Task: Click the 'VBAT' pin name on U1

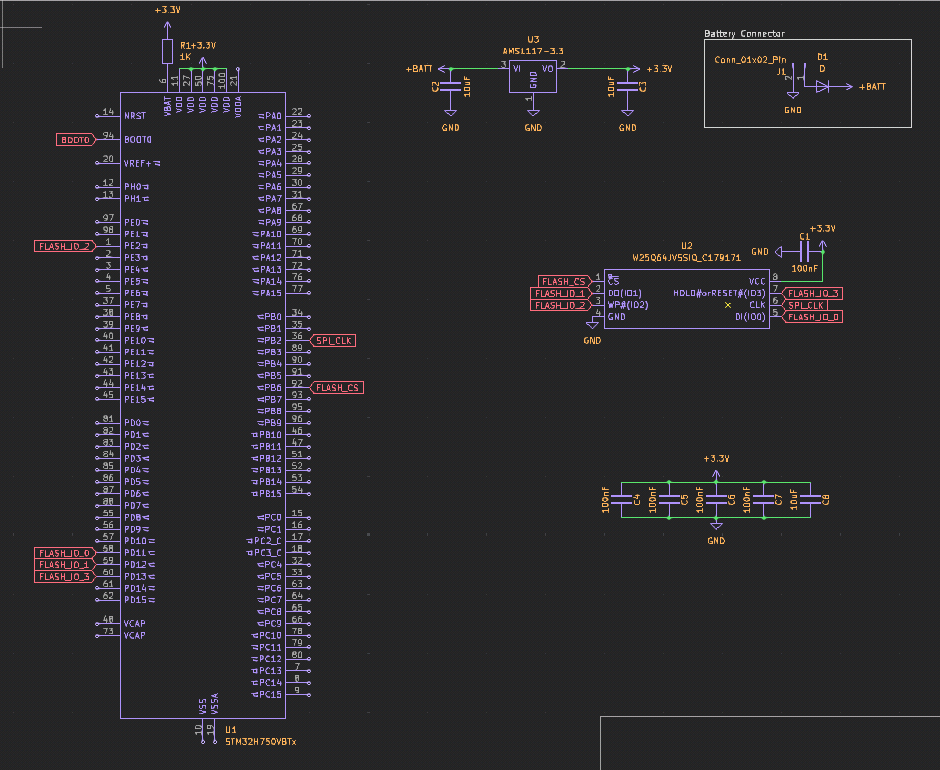Action: coord(167,106)
